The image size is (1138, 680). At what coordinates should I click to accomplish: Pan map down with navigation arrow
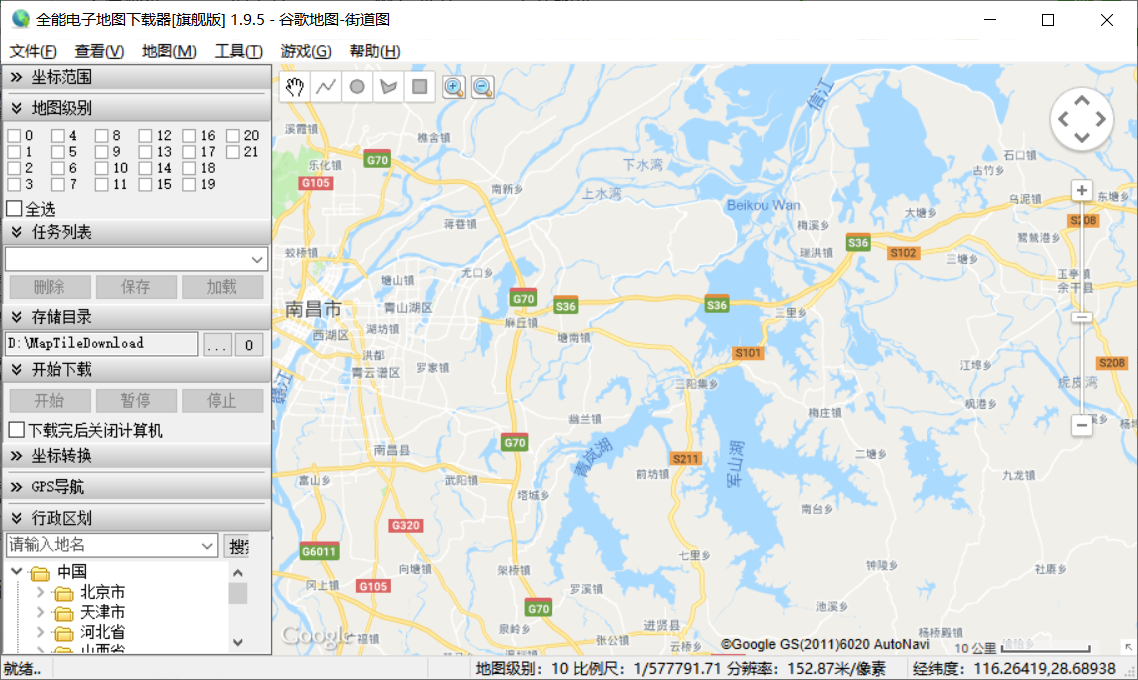click(x=1082, y=137)
